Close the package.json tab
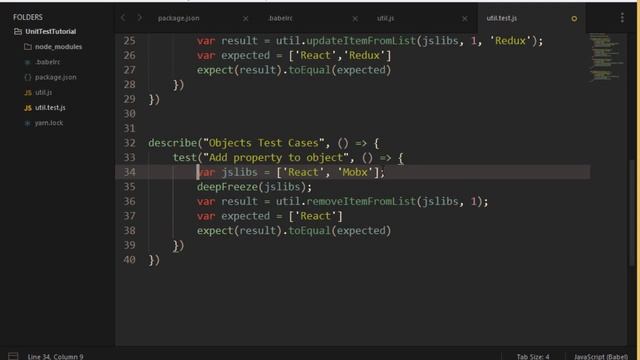The width and height of the screenshot is (640, 360). pos(245,18)
